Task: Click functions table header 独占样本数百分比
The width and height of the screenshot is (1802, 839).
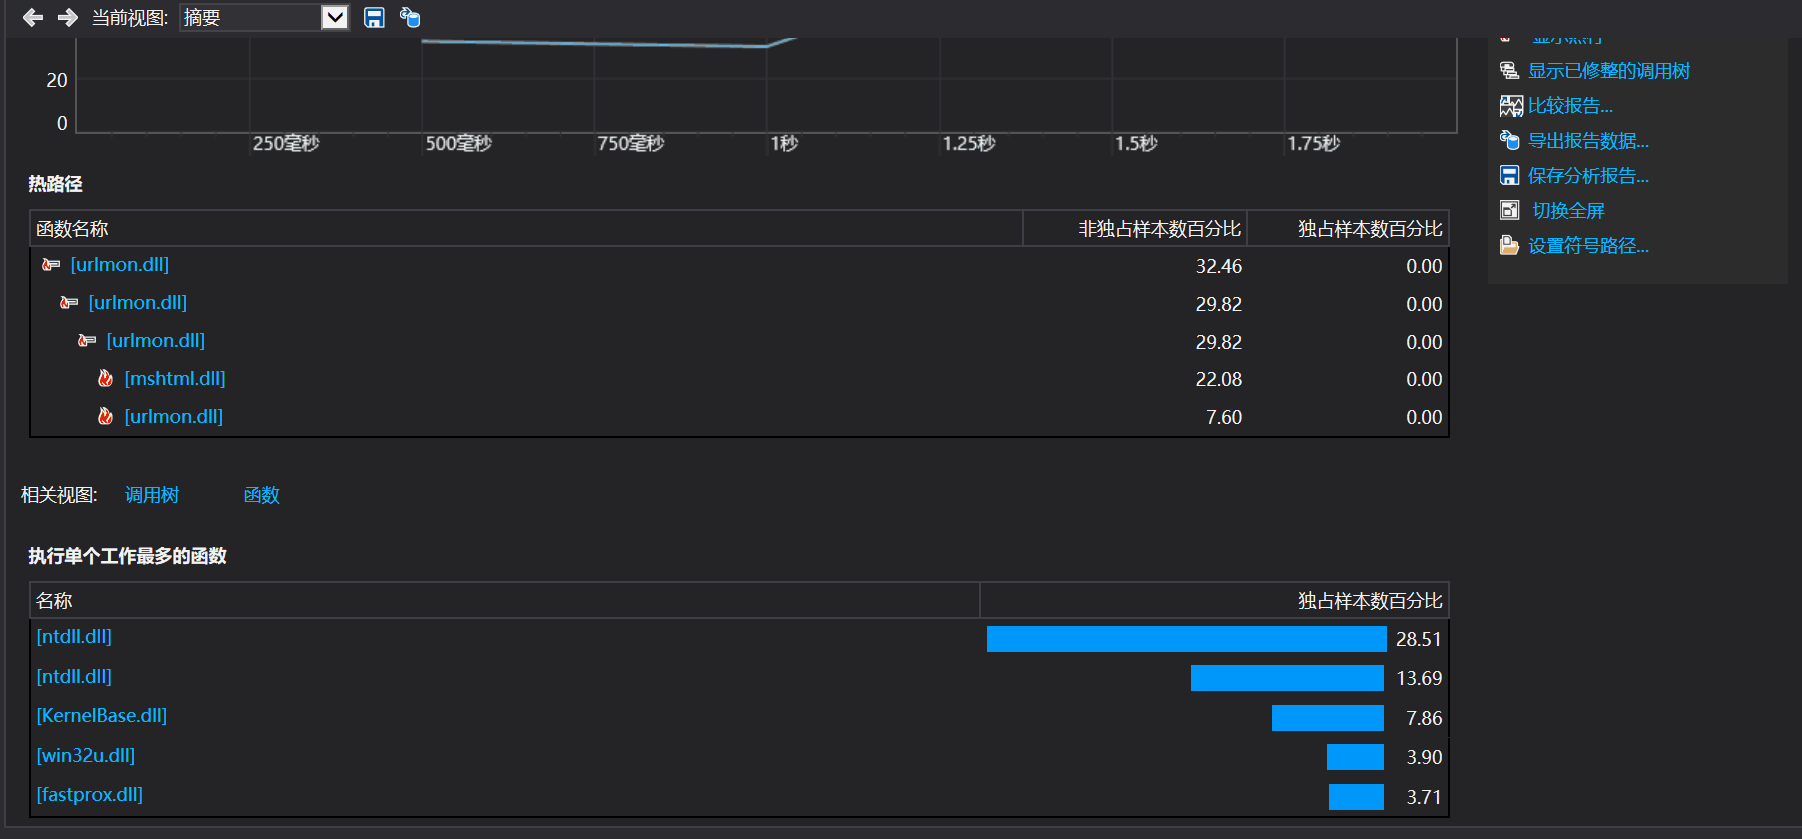Action: pos(1214,601)
